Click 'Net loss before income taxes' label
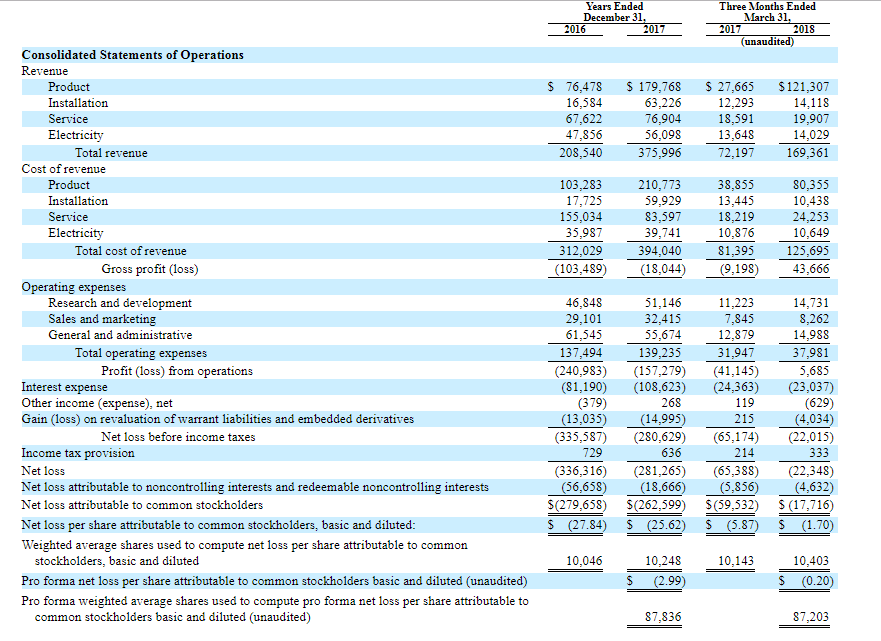Screen dimensions: 881x641 (178, 437)
